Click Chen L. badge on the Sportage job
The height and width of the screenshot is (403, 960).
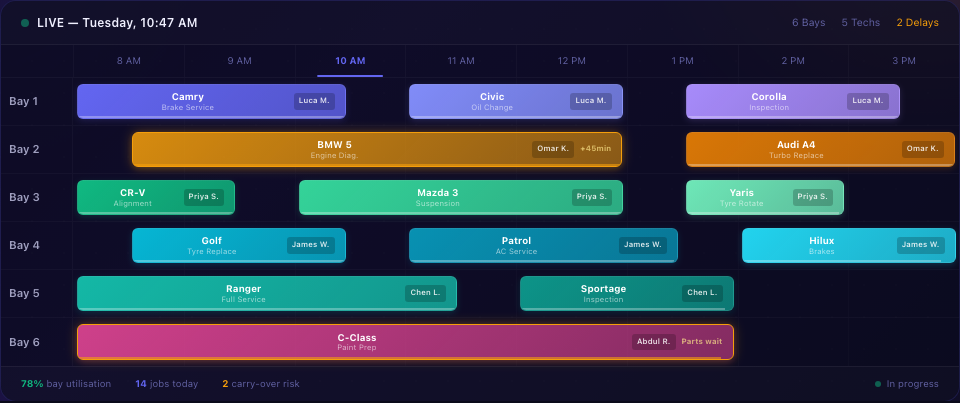click(x=702, y=293)
